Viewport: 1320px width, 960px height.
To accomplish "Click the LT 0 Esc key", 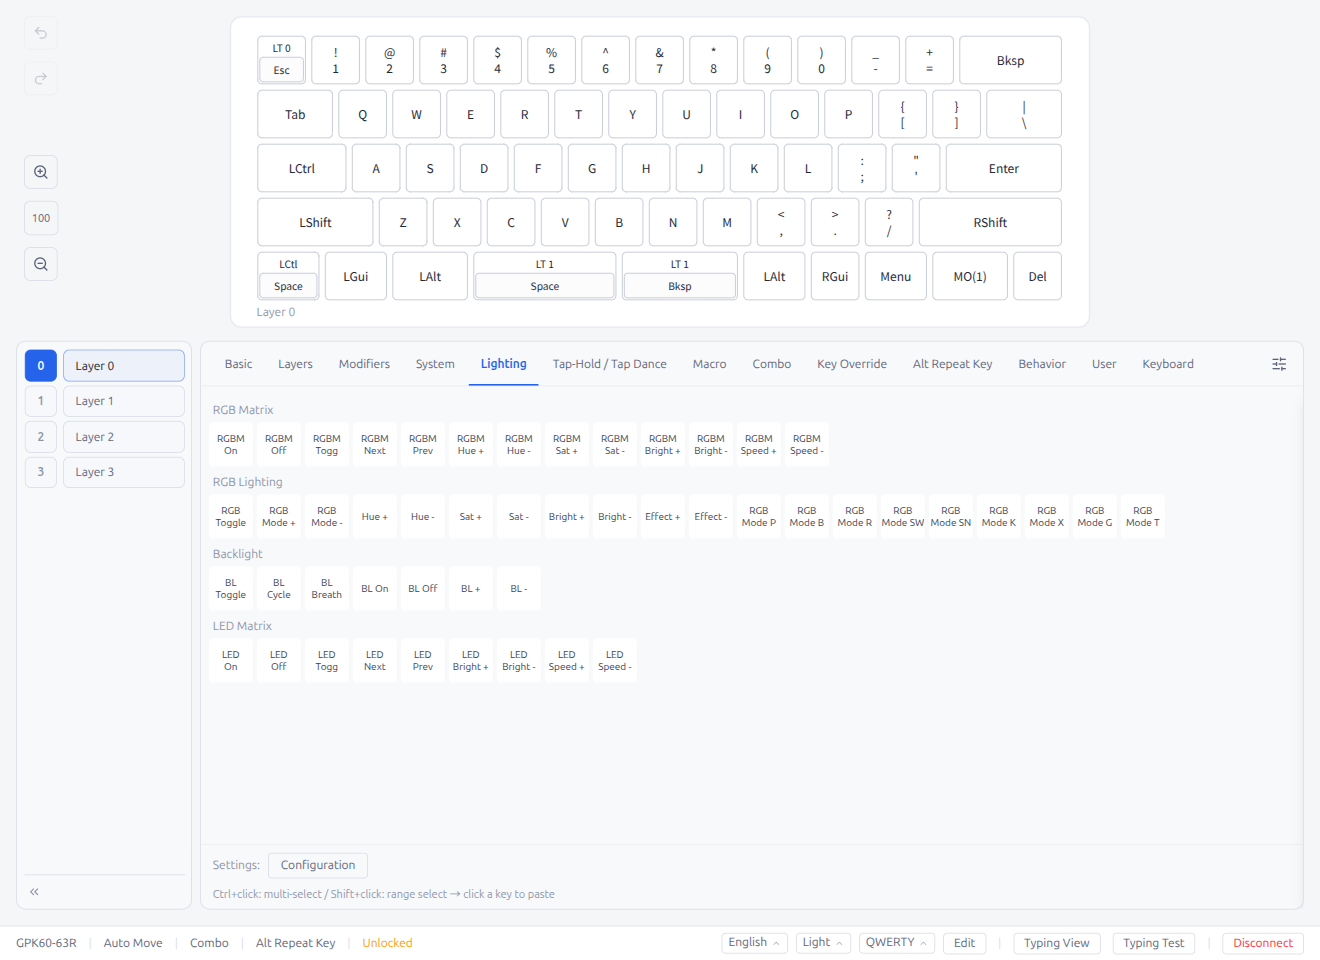I will (282, 60).
